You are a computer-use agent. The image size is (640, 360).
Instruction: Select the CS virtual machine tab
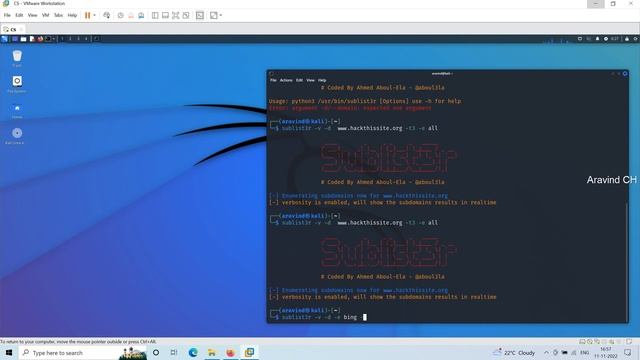12,29
